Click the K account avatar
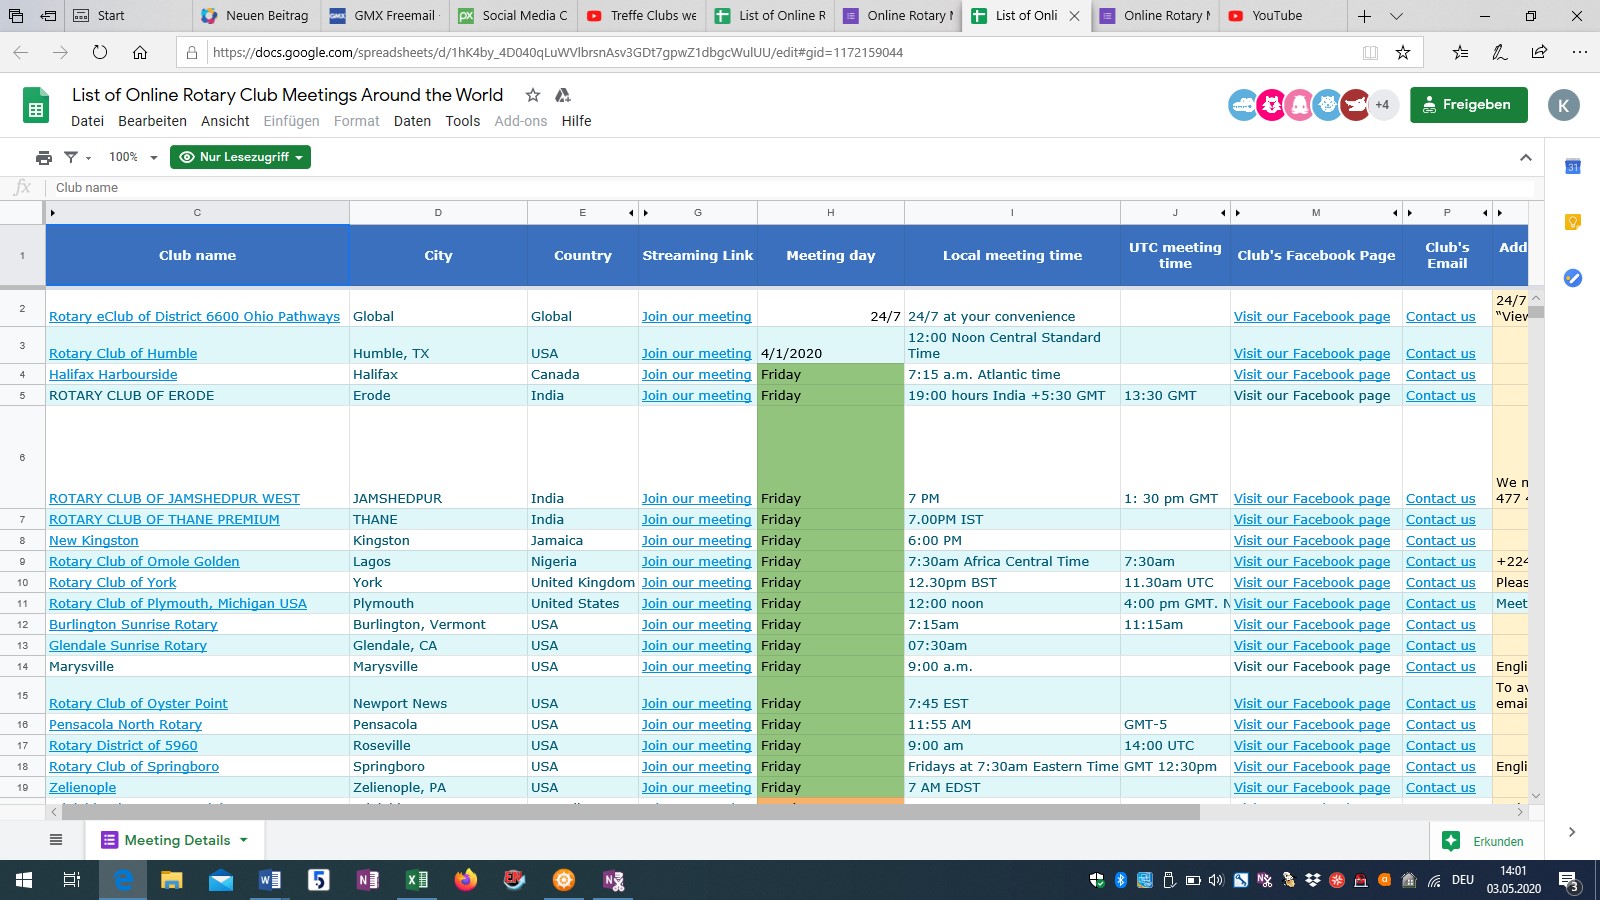Screen dimensions: 1600x900 pos(1563,105)
